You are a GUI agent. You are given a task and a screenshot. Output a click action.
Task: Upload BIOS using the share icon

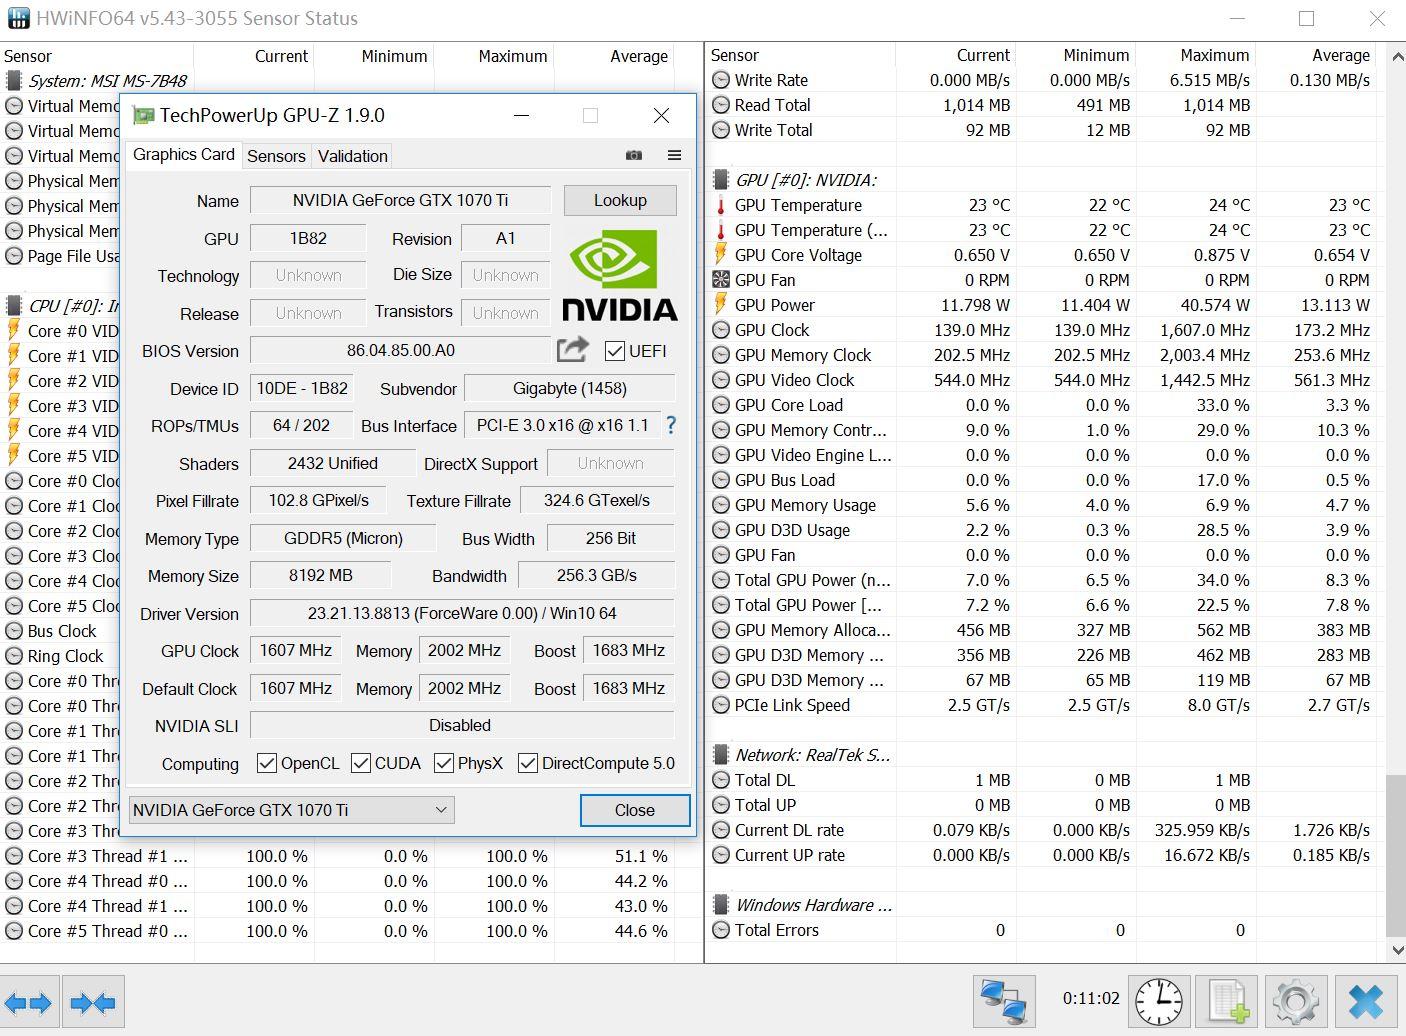[x=572, y=349]
